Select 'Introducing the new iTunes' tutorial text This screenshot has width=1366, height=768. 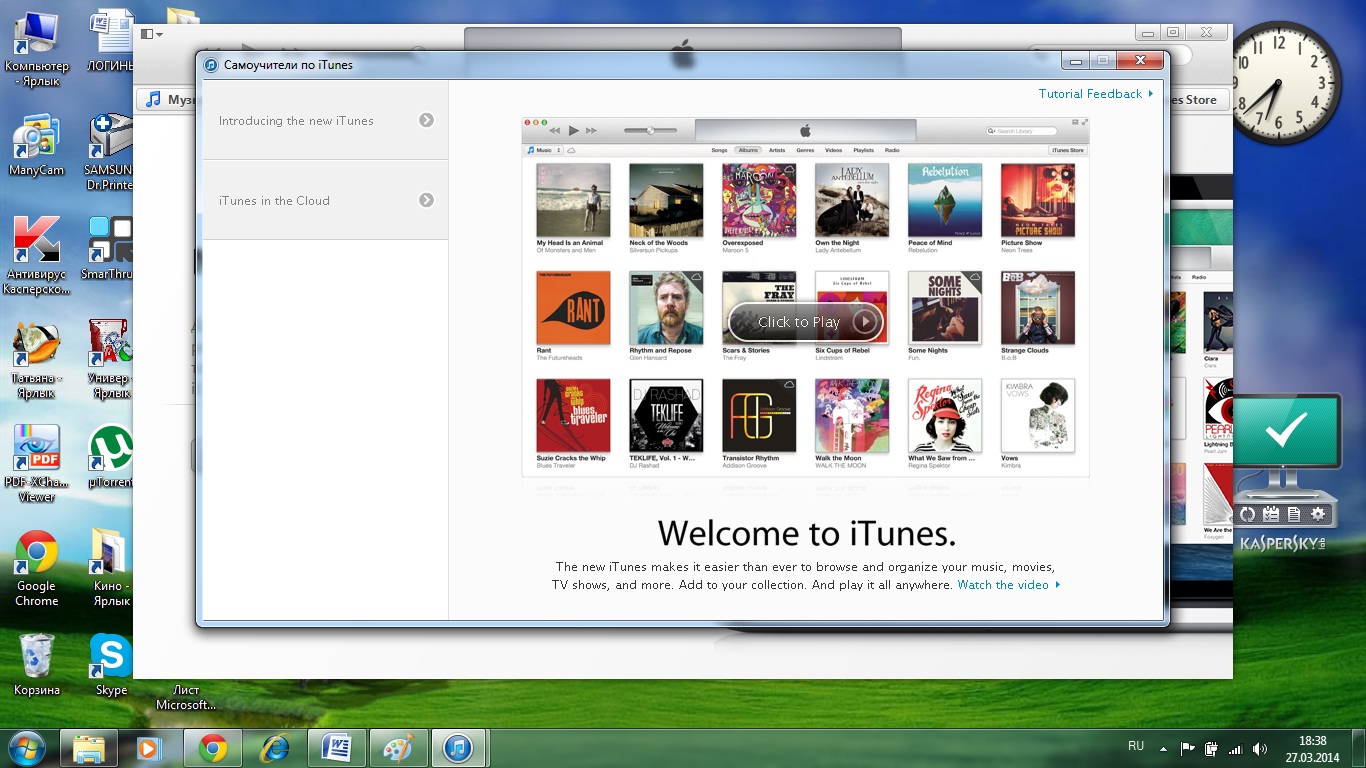click(296, 121)
